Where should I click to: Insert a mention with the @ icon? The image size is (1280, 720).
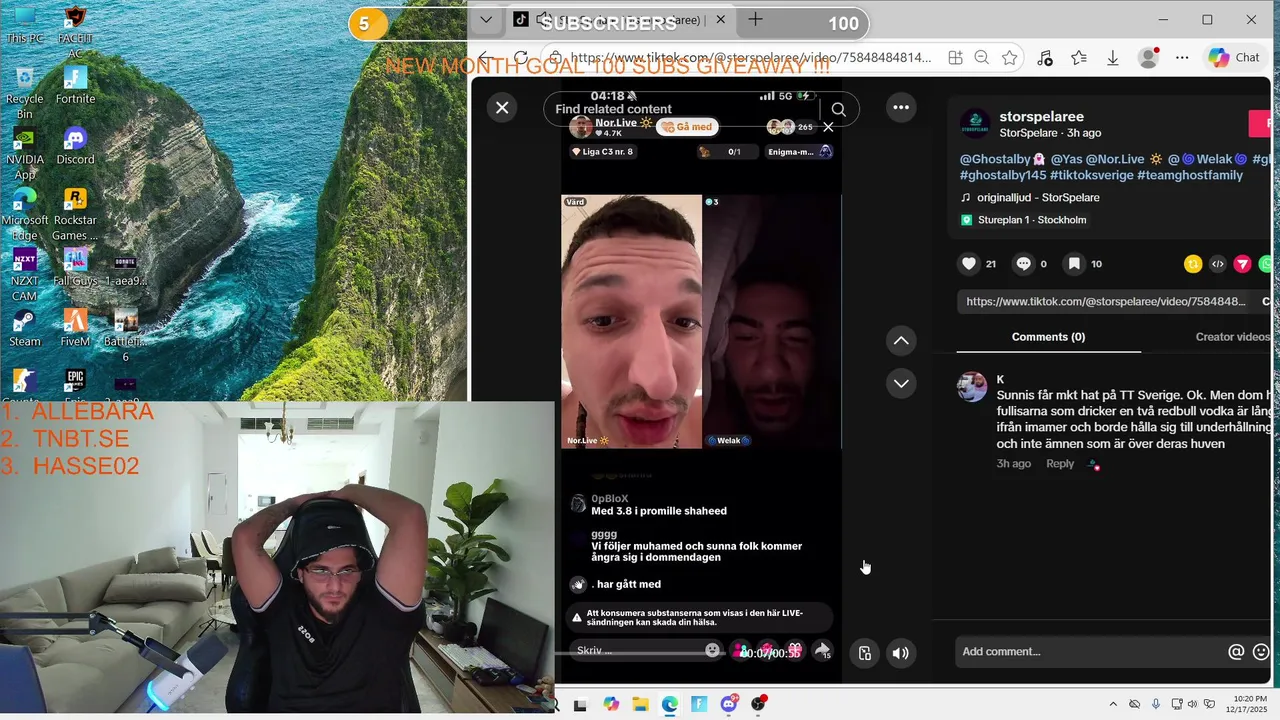tap(1236, 652)
